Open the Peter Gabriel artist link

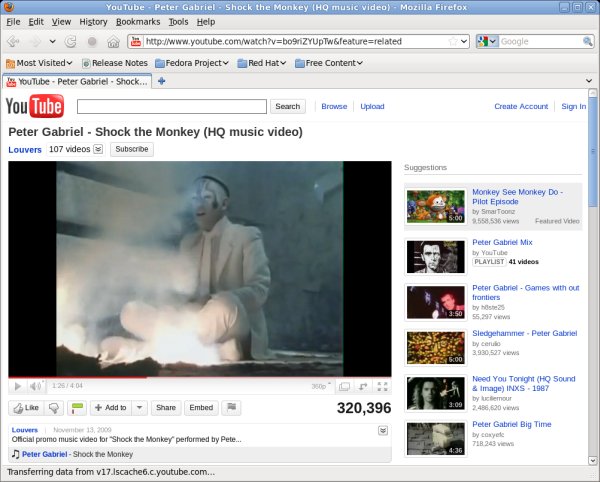tap(44, 454)
